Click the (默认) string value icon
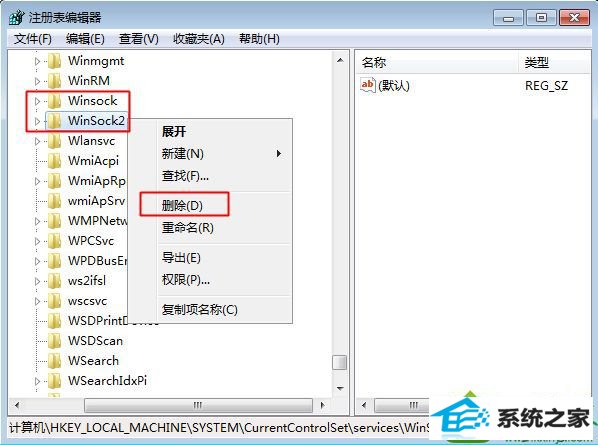Viewport: 598px width, 445px height. pyautogui.click(x=368, y=85)
